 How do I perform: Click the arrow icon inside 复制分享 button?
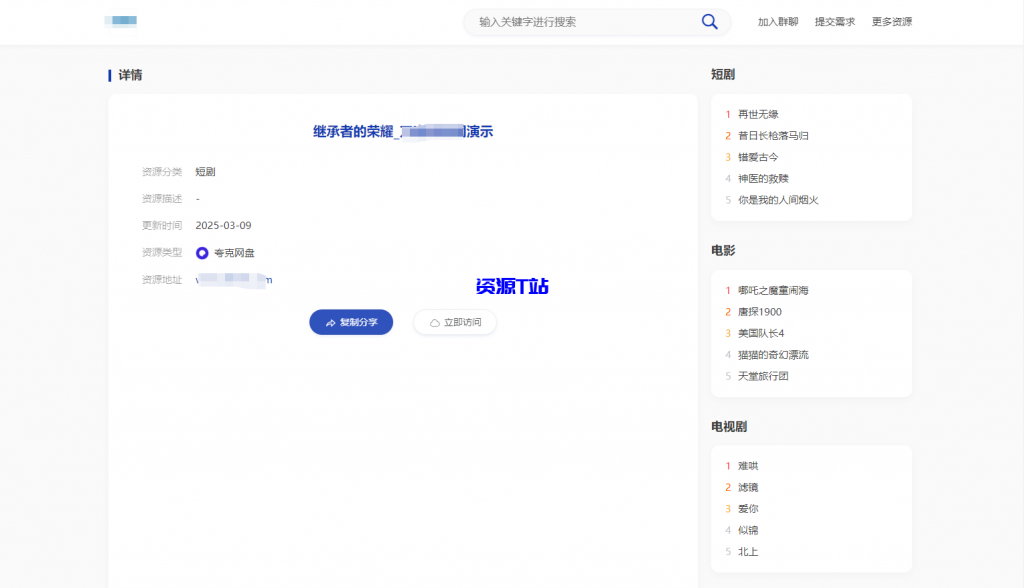(330, 322)
